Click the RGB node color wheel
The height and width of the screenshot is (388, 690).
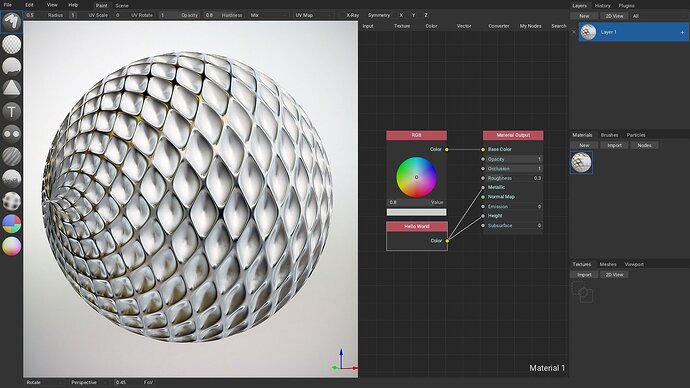click(416, 177)
